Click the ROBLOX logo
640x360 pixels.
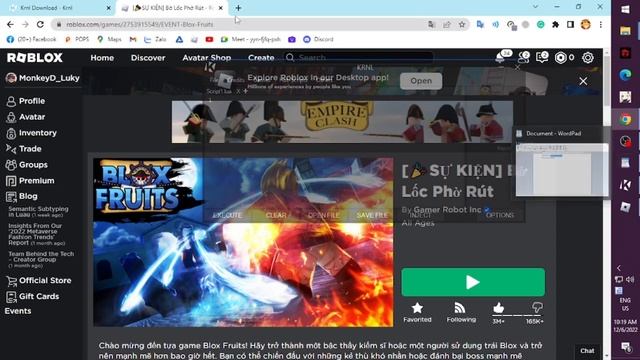point(35,58)
